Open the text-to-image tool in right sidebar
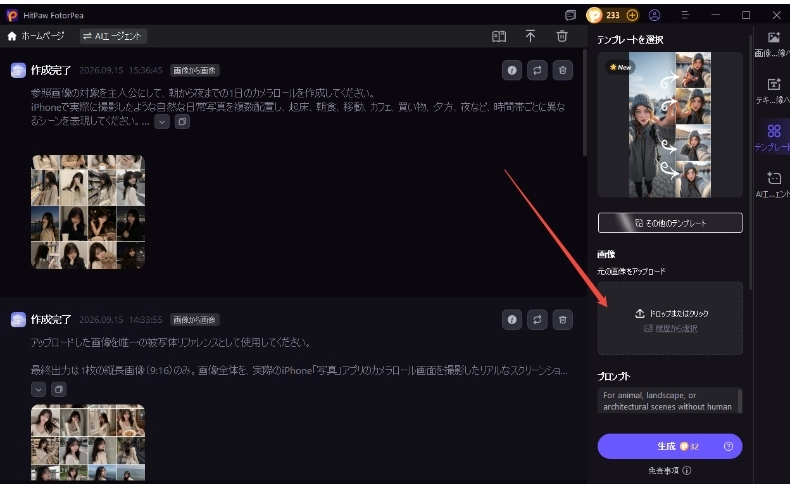This screenshot has width=790, height=488. click(x=773, y=91)
